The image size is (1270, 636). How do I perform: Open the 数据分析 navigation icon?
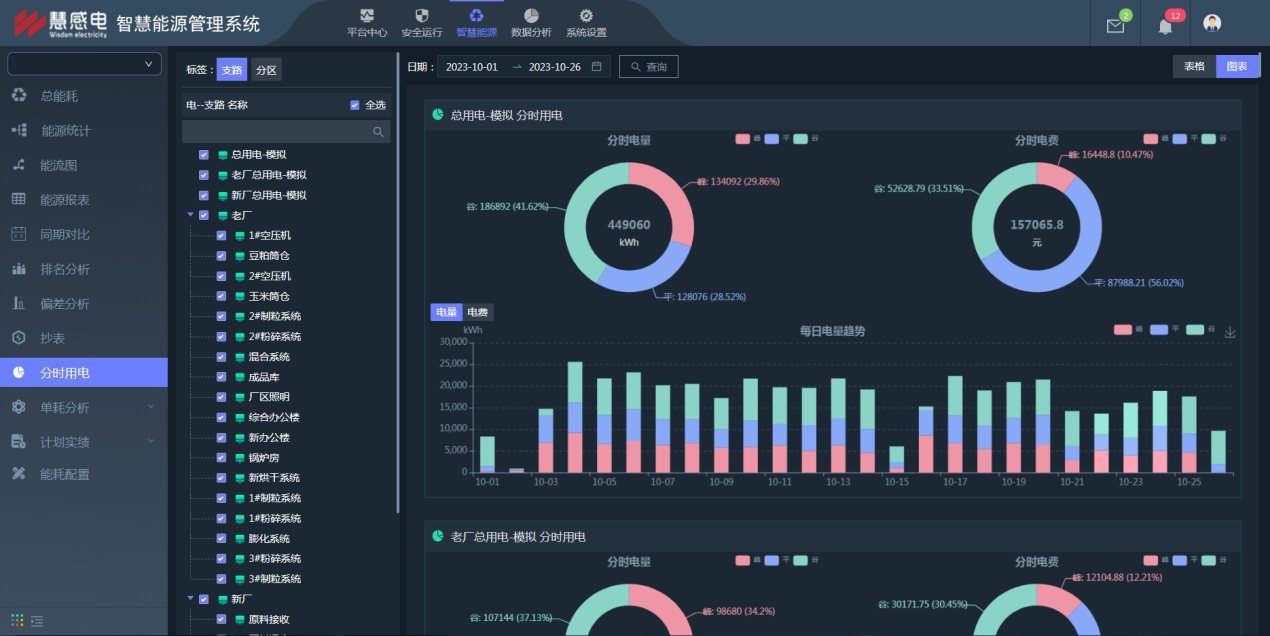coord(531,16)
